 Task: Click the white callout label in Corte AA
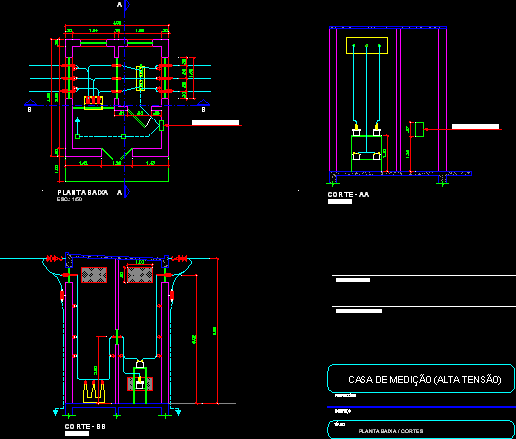[x=475, y=127]
